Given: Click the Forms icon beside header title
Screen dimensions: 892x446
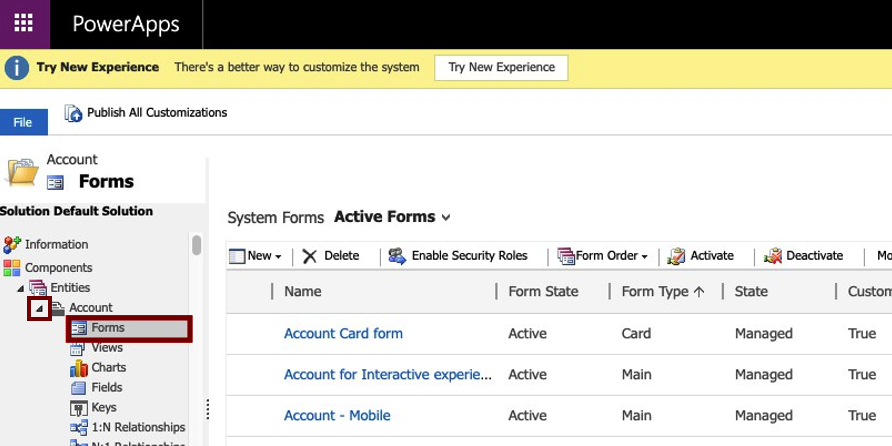Looking at the screenshot, I should 56,183.
